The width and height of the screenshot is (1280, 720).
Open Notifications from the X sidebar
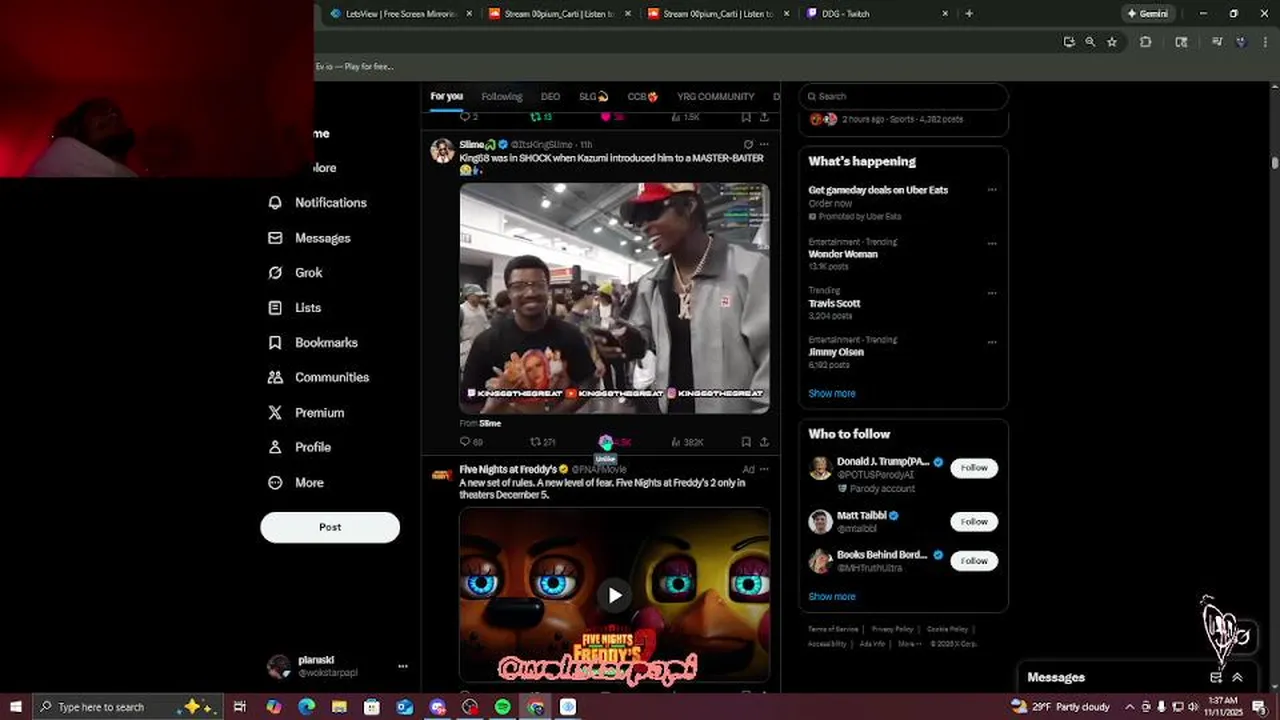(x=317, y=203)
